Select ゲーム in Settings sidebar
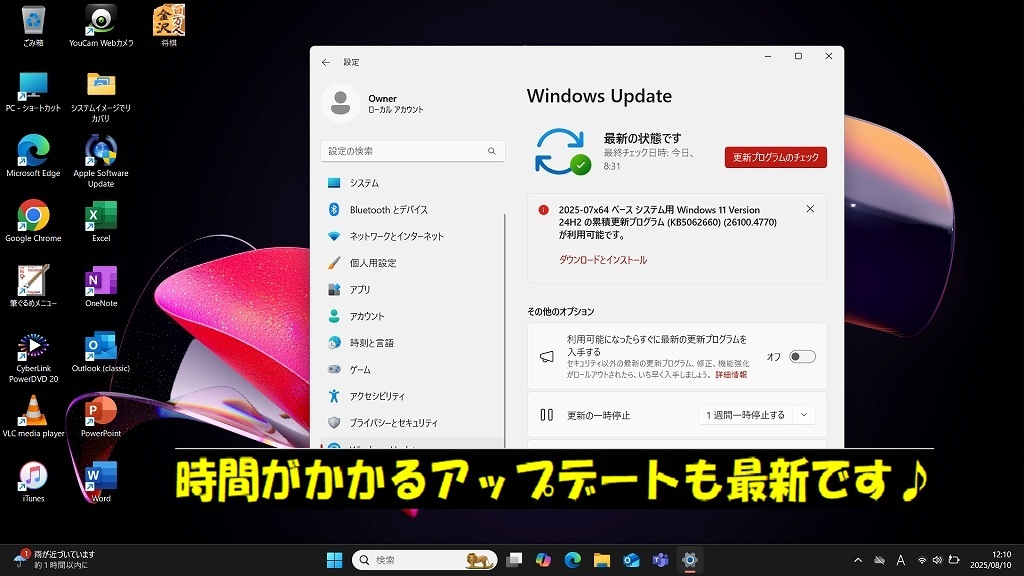 [413, 369]
